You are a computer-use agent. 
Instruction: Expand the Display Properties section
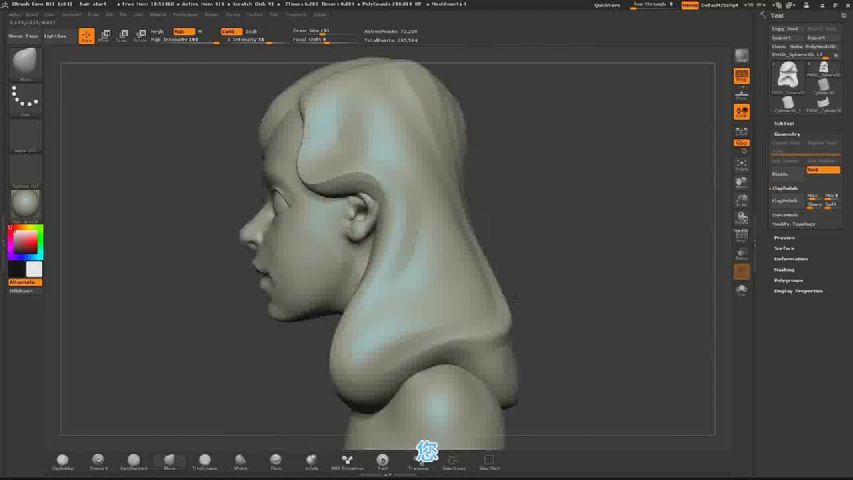click(x=798, y=291)
